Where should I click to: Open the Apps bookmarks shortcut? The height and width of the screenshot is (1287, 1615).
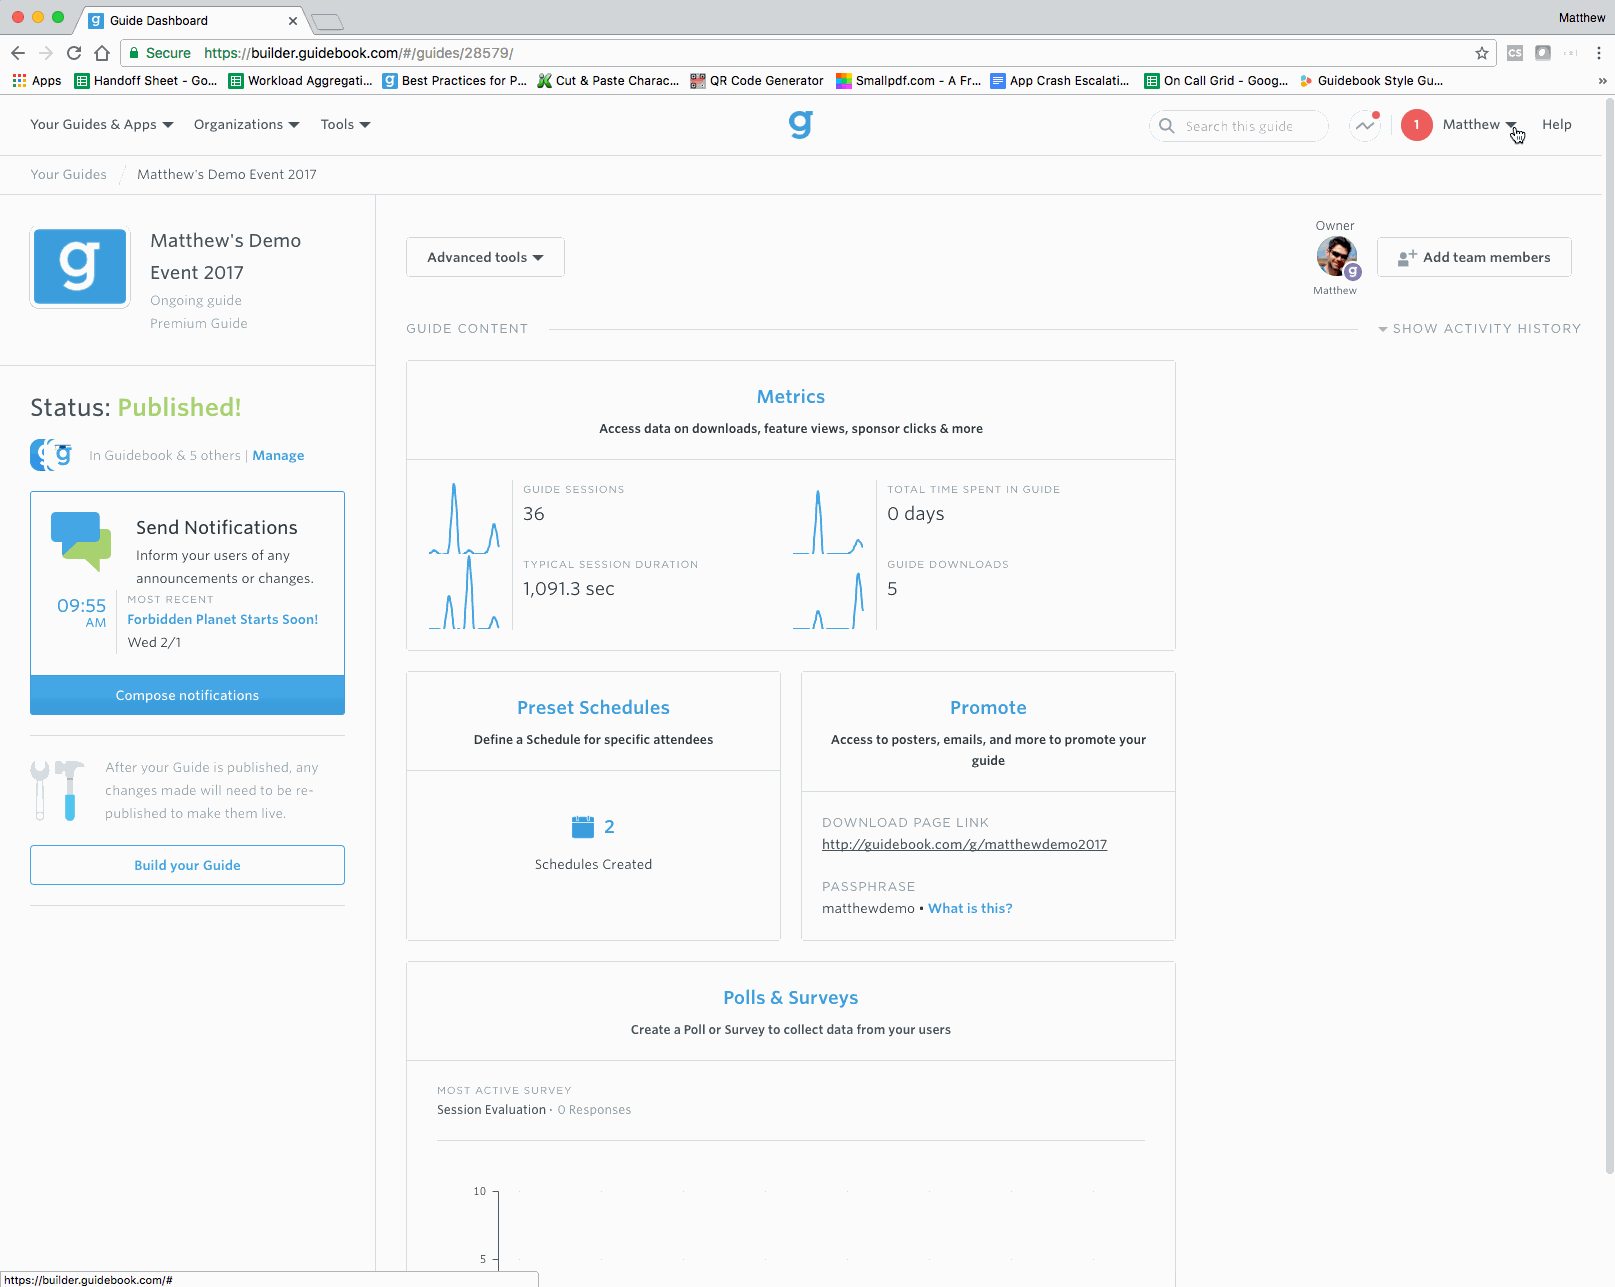point(37,81)
